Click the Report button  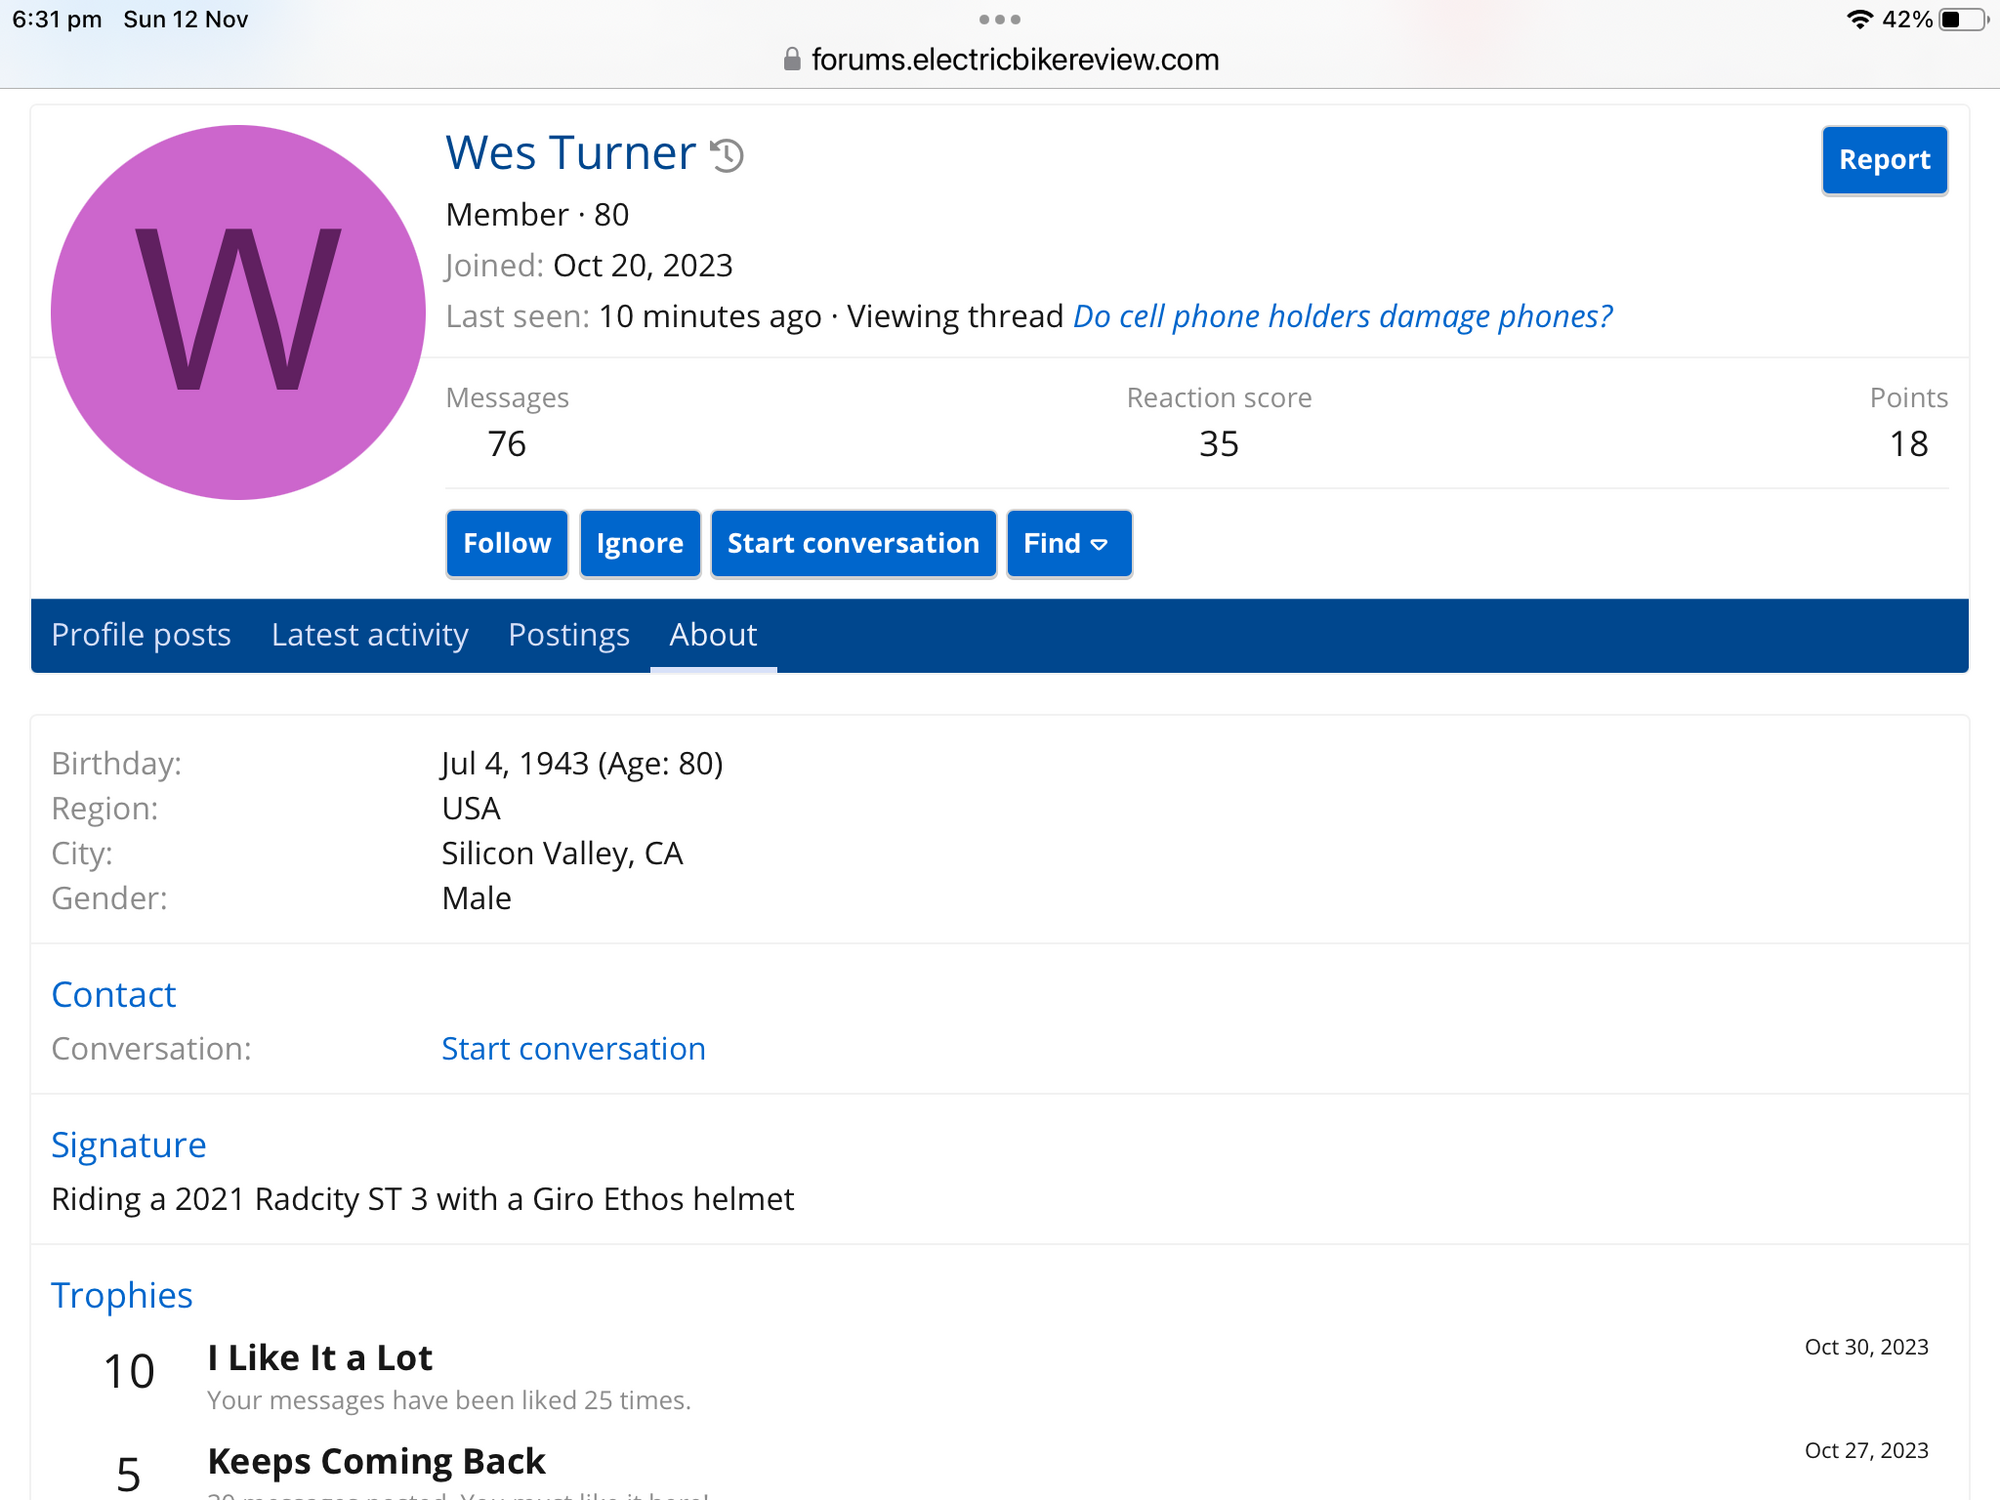[x=1883, y=160]
